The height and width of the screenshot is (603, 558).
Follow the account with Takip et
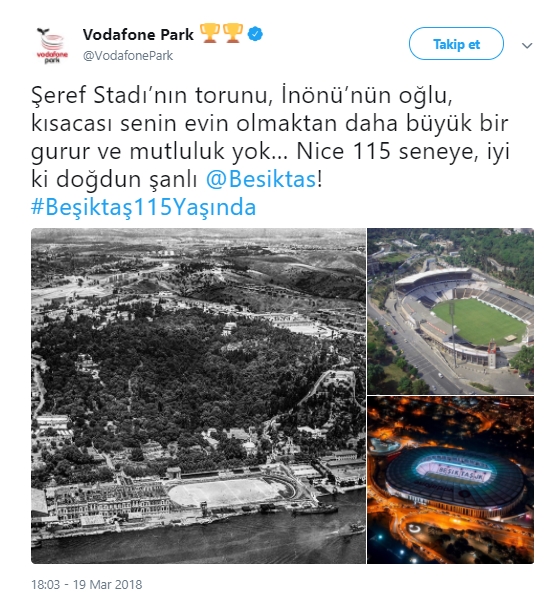click(456, 43)
